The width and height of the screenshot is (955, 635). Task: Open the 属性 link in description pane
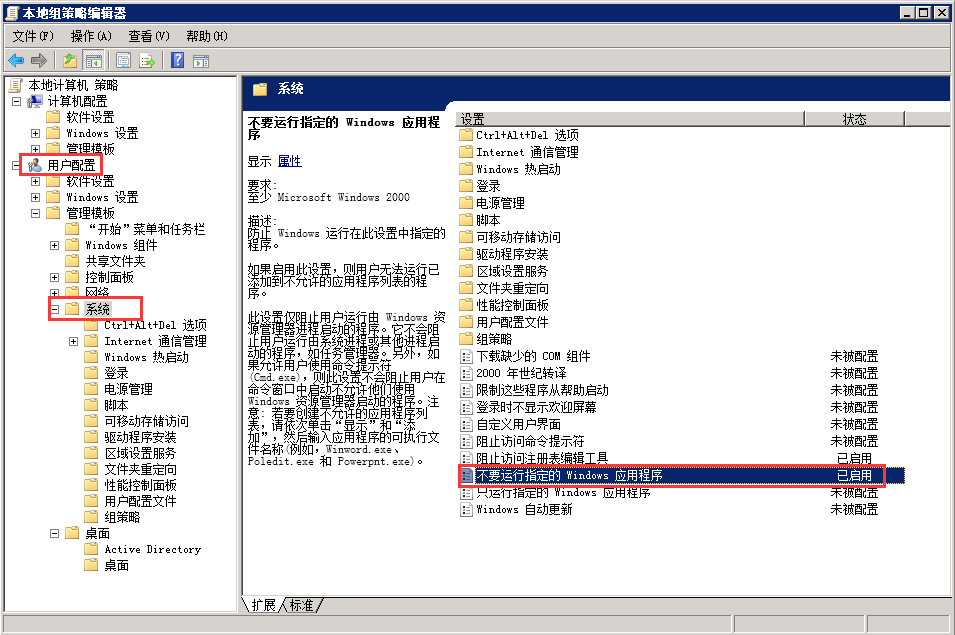(x=289, y=161)
